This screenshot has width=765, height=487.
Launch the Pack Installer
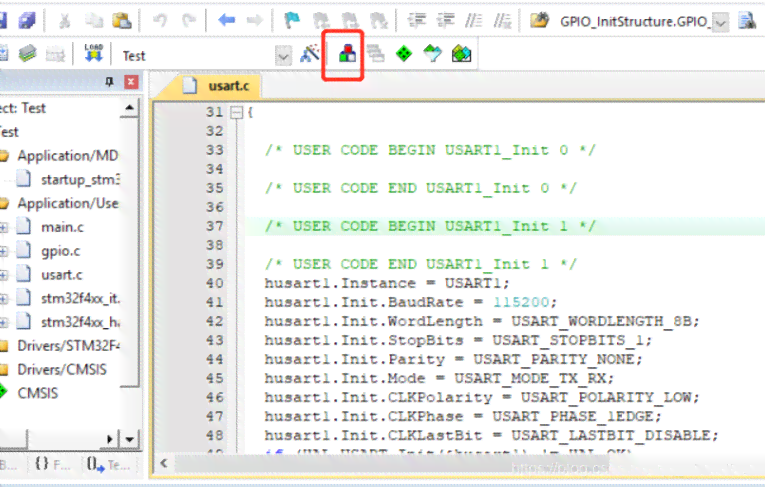coord(461,54)
